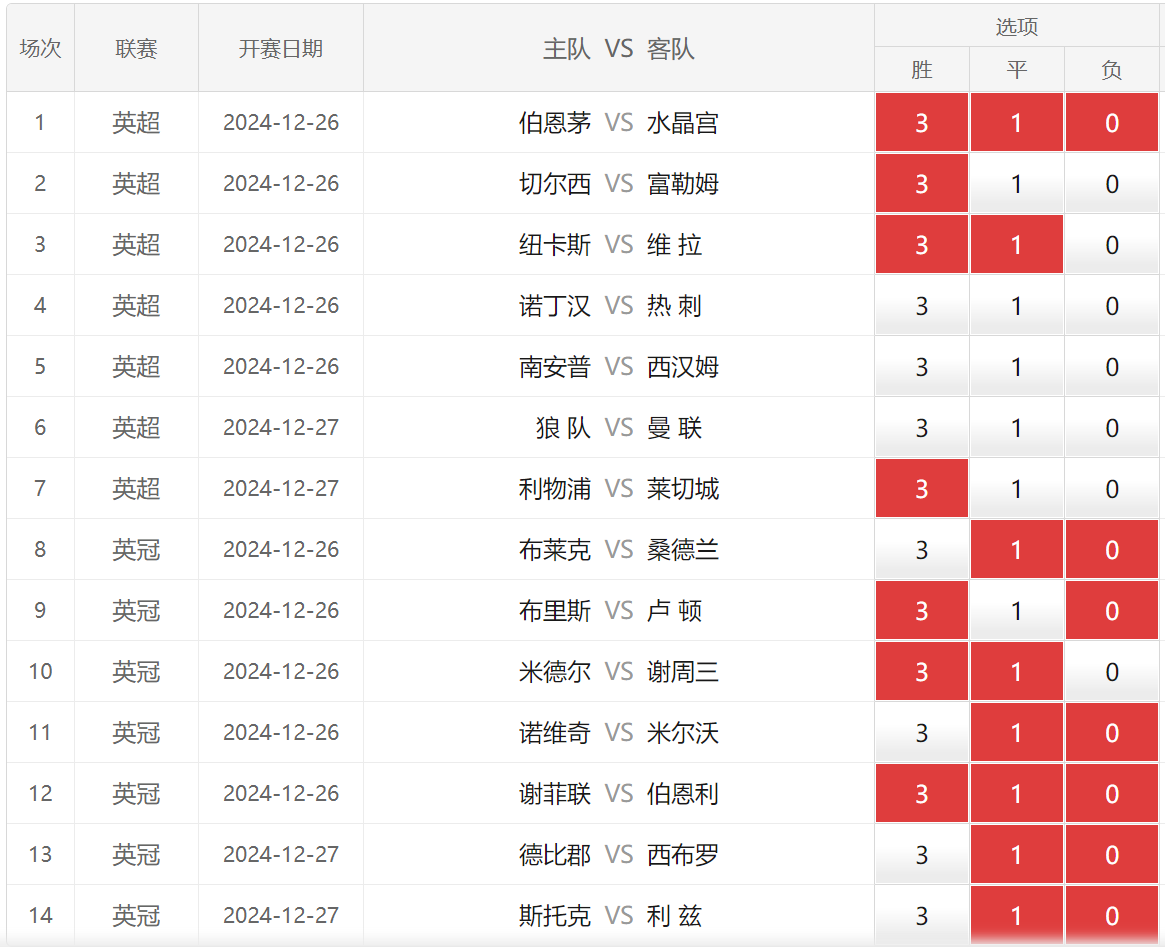Select win option 3 for 布莱克 VS 桑德兰
The height and width of the screenshot is (951, 1165).
click(921, 549)
